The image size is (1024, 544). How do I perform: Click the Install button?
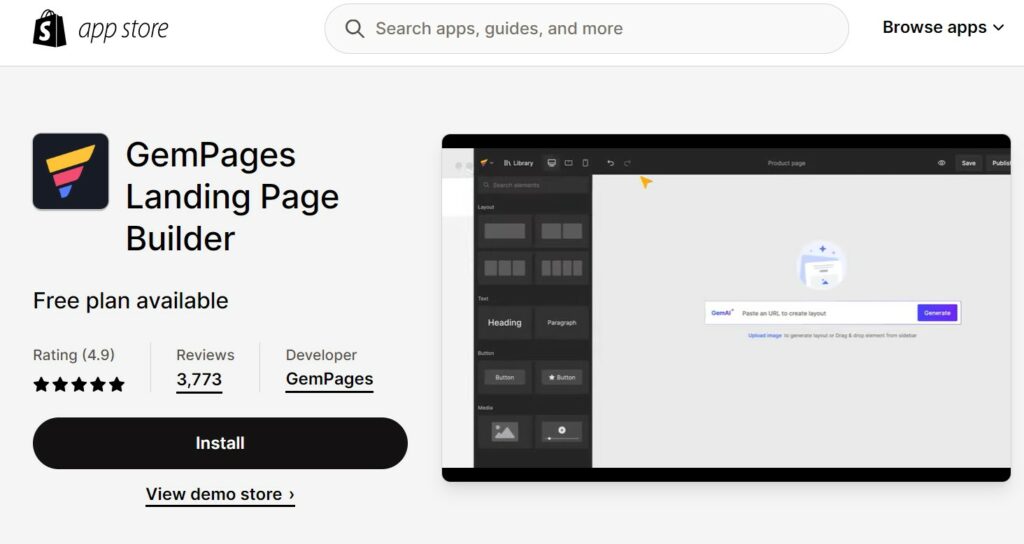pyautogui.click(x=220, y=443)
